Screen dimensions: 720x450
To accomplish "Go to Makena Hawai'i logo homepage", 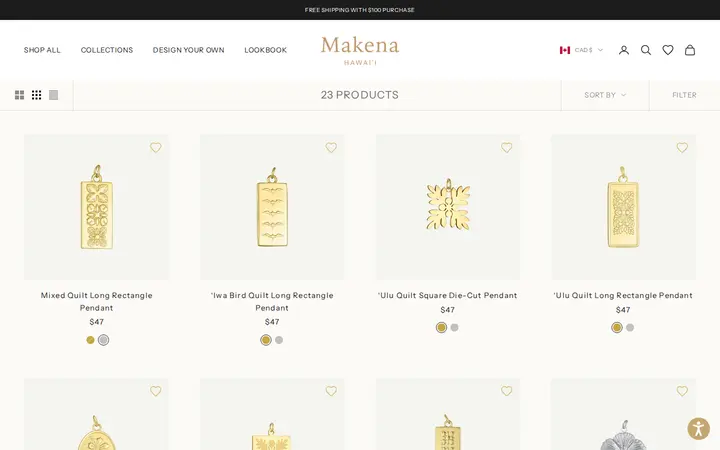I will point(360,51).
